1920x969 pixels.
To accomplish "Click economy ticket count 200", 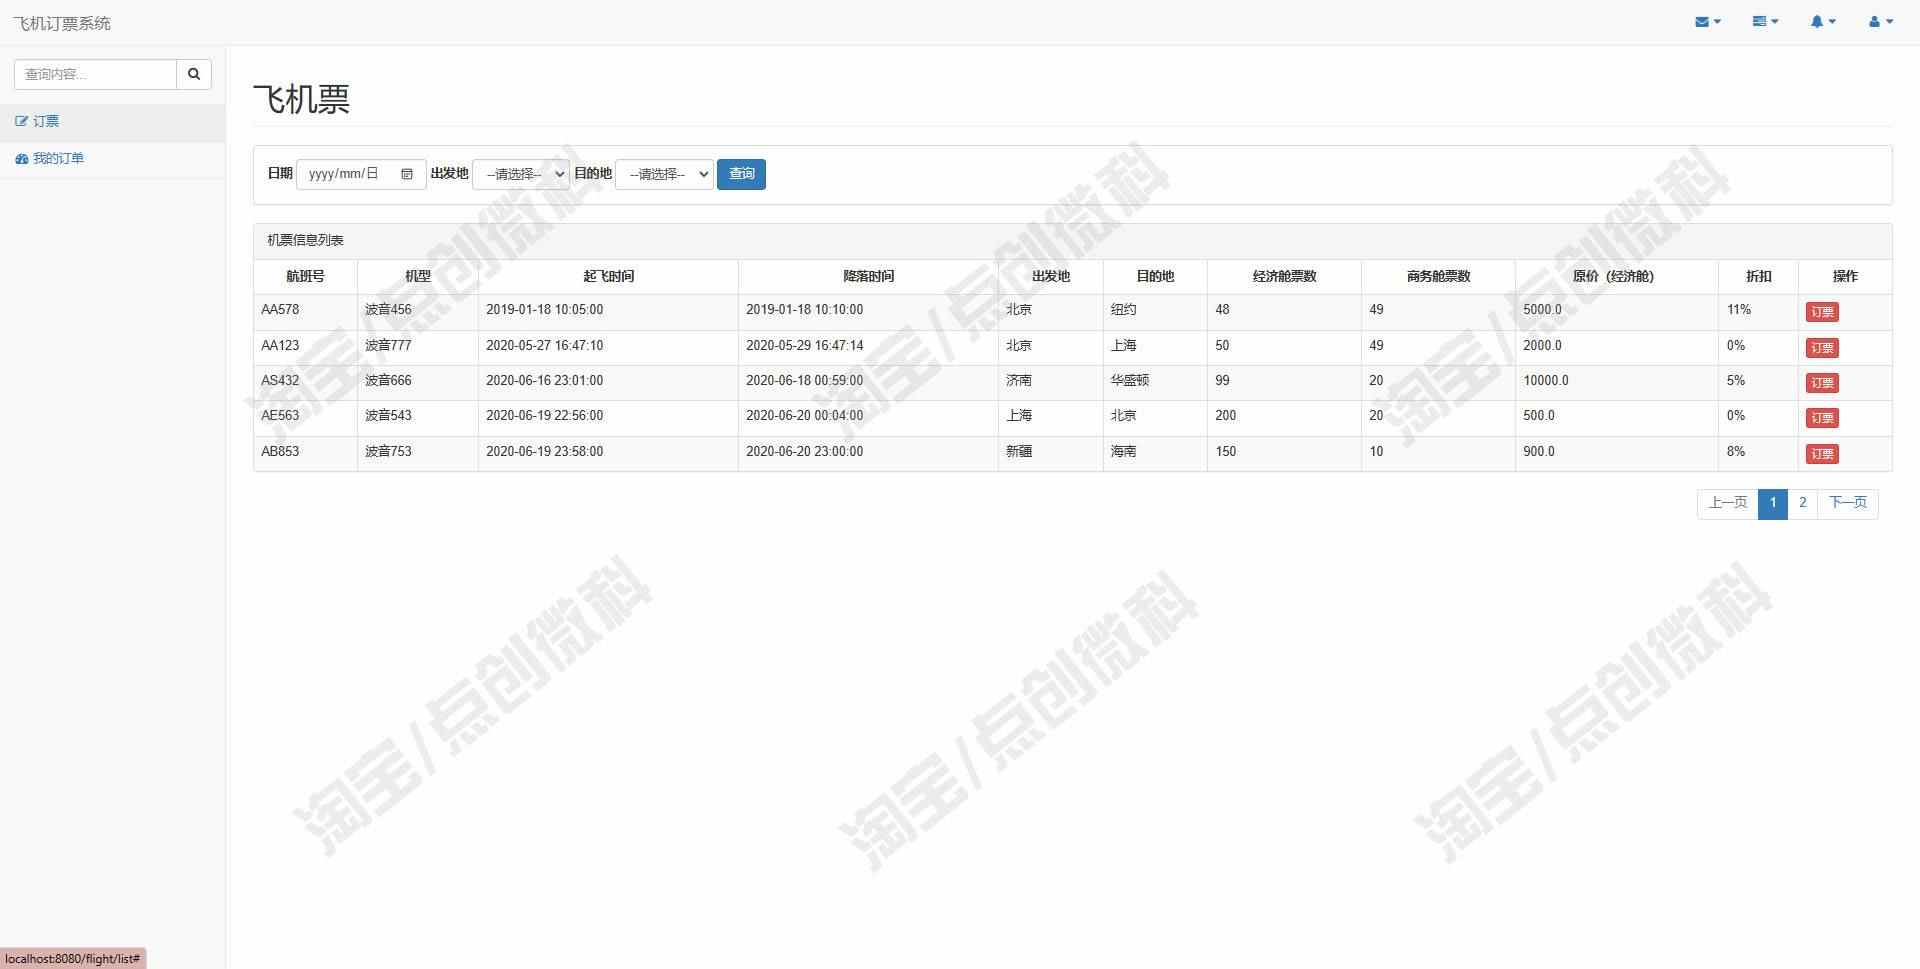I will pyautogui.click(x=1284, y=417).
